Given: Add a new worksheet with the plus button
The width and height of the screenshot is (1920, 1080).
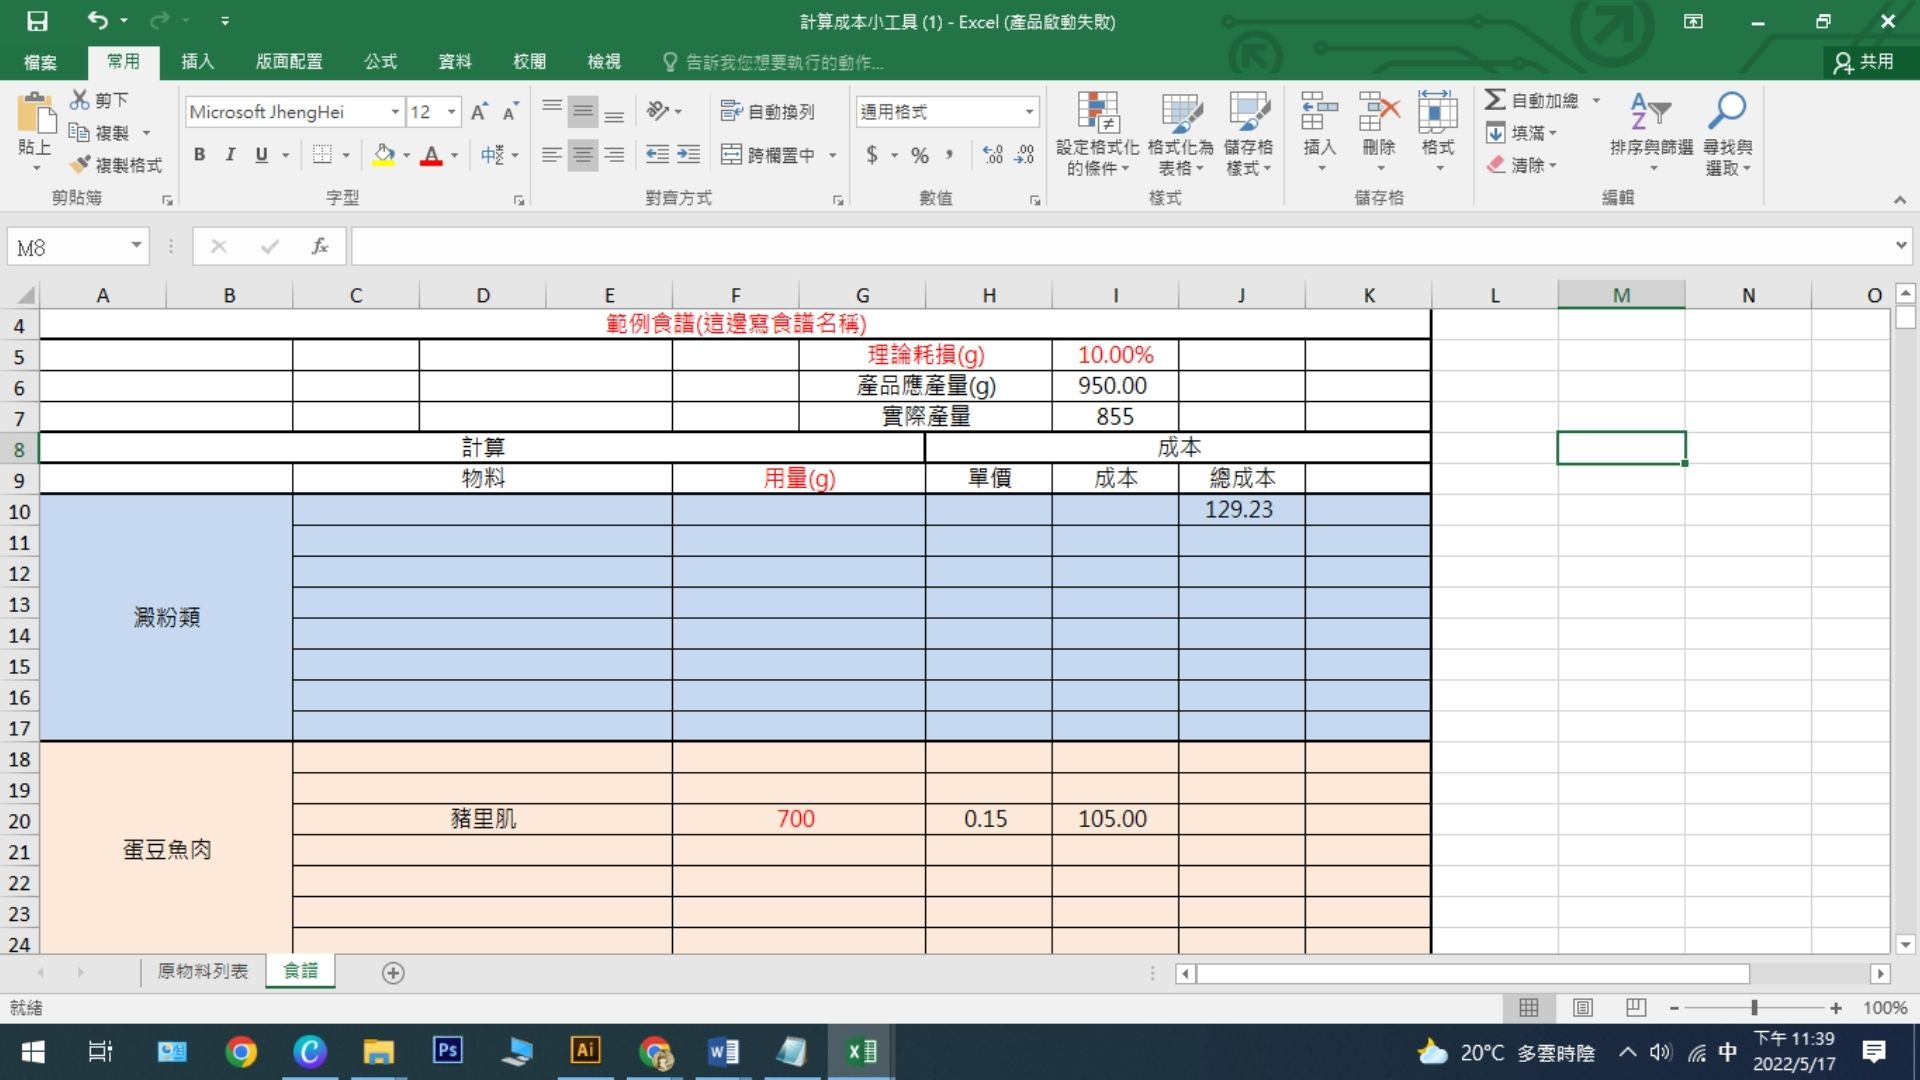Looking at the screenshot, I should pyautogui.click(x=392, y=972).
